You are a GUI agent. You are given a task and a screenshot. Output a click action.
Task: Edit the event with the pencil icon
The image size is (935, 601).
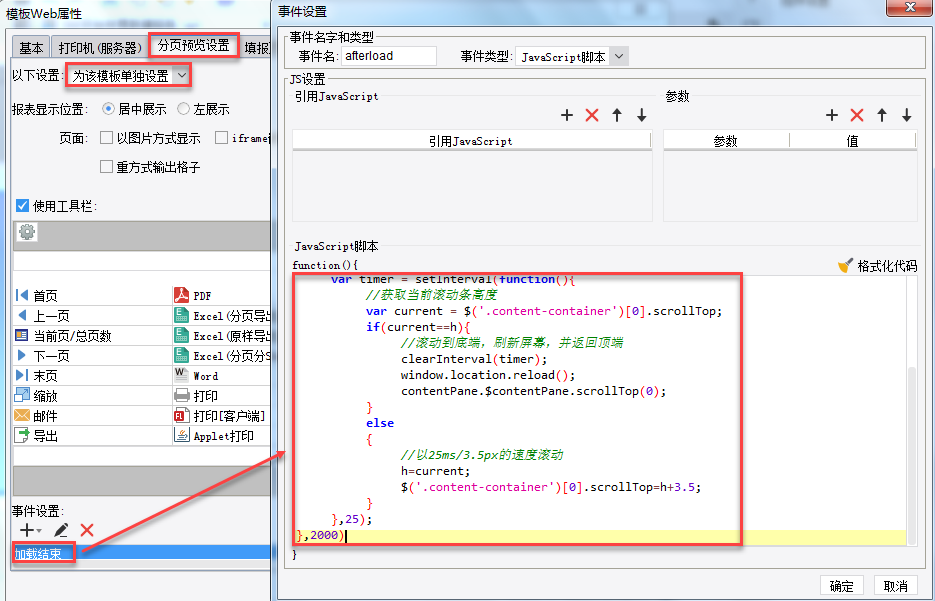pyautogui.click(x=61, y=530)
